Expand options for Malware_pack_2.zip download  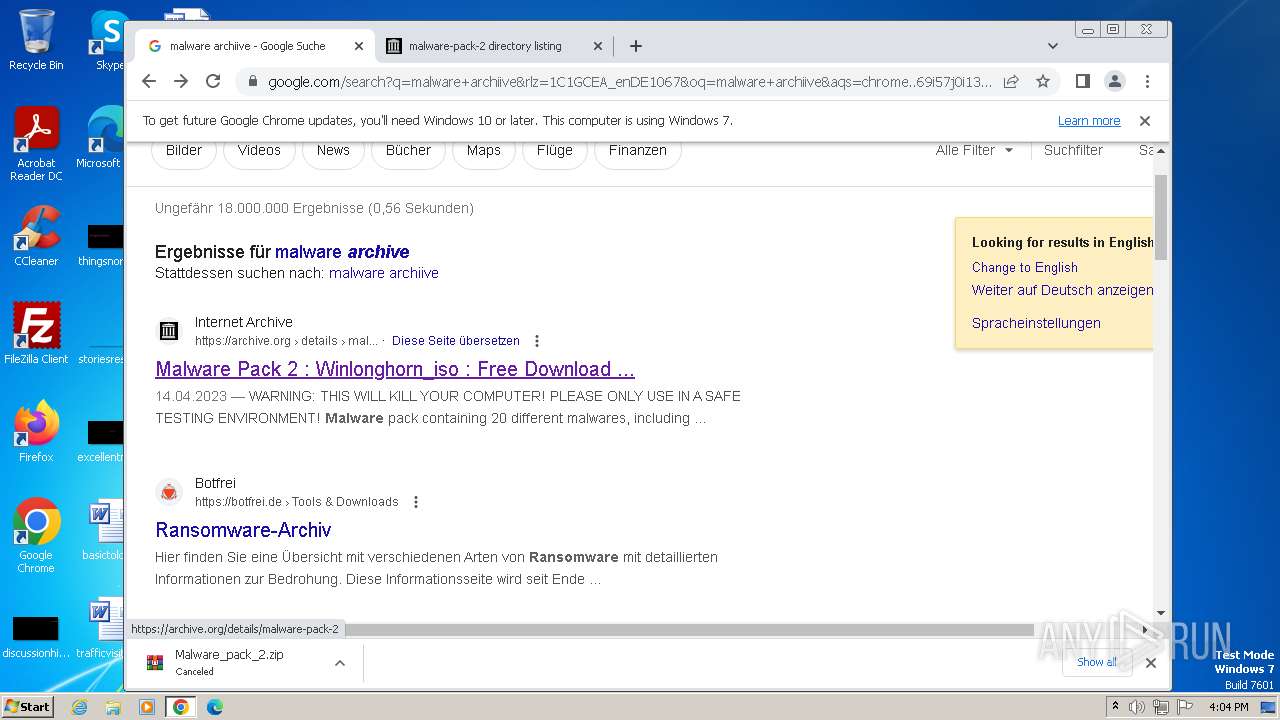(340, 663)
